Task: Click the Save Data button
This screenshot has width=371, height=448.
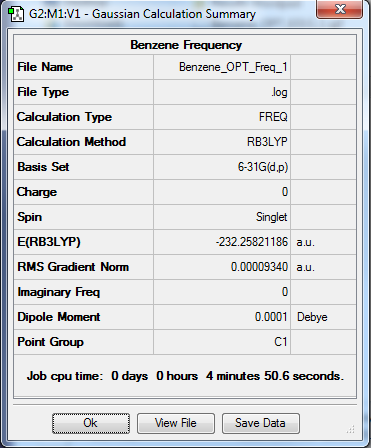Action: tap(260, 423)
